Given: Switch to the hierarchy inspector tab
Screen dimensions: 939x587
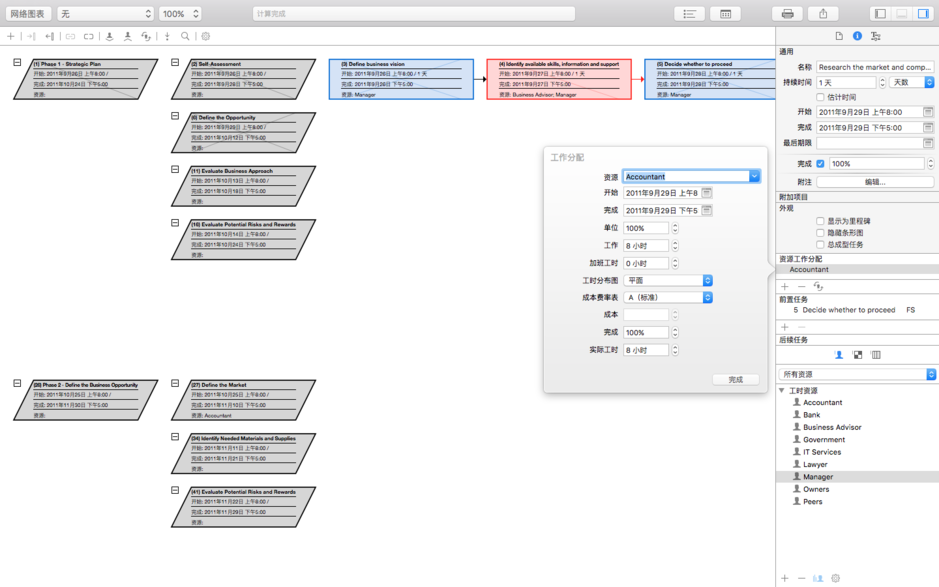Looking at the screenshot, I should point(876,35).
